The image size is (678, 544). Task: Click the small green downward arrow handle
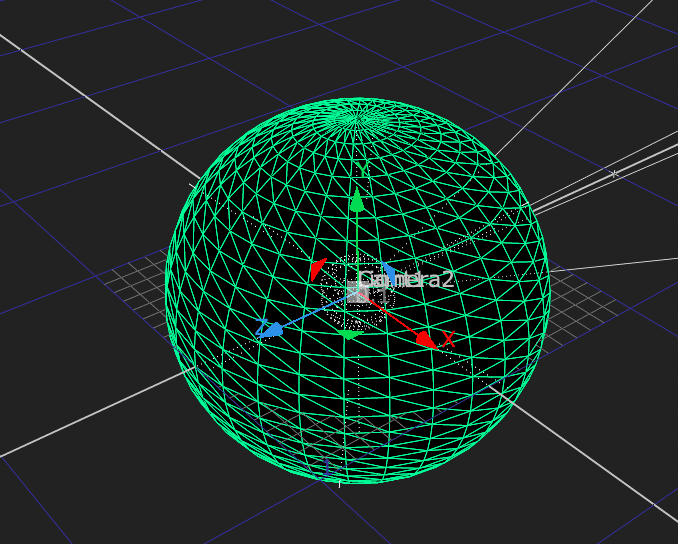[349, 335]
